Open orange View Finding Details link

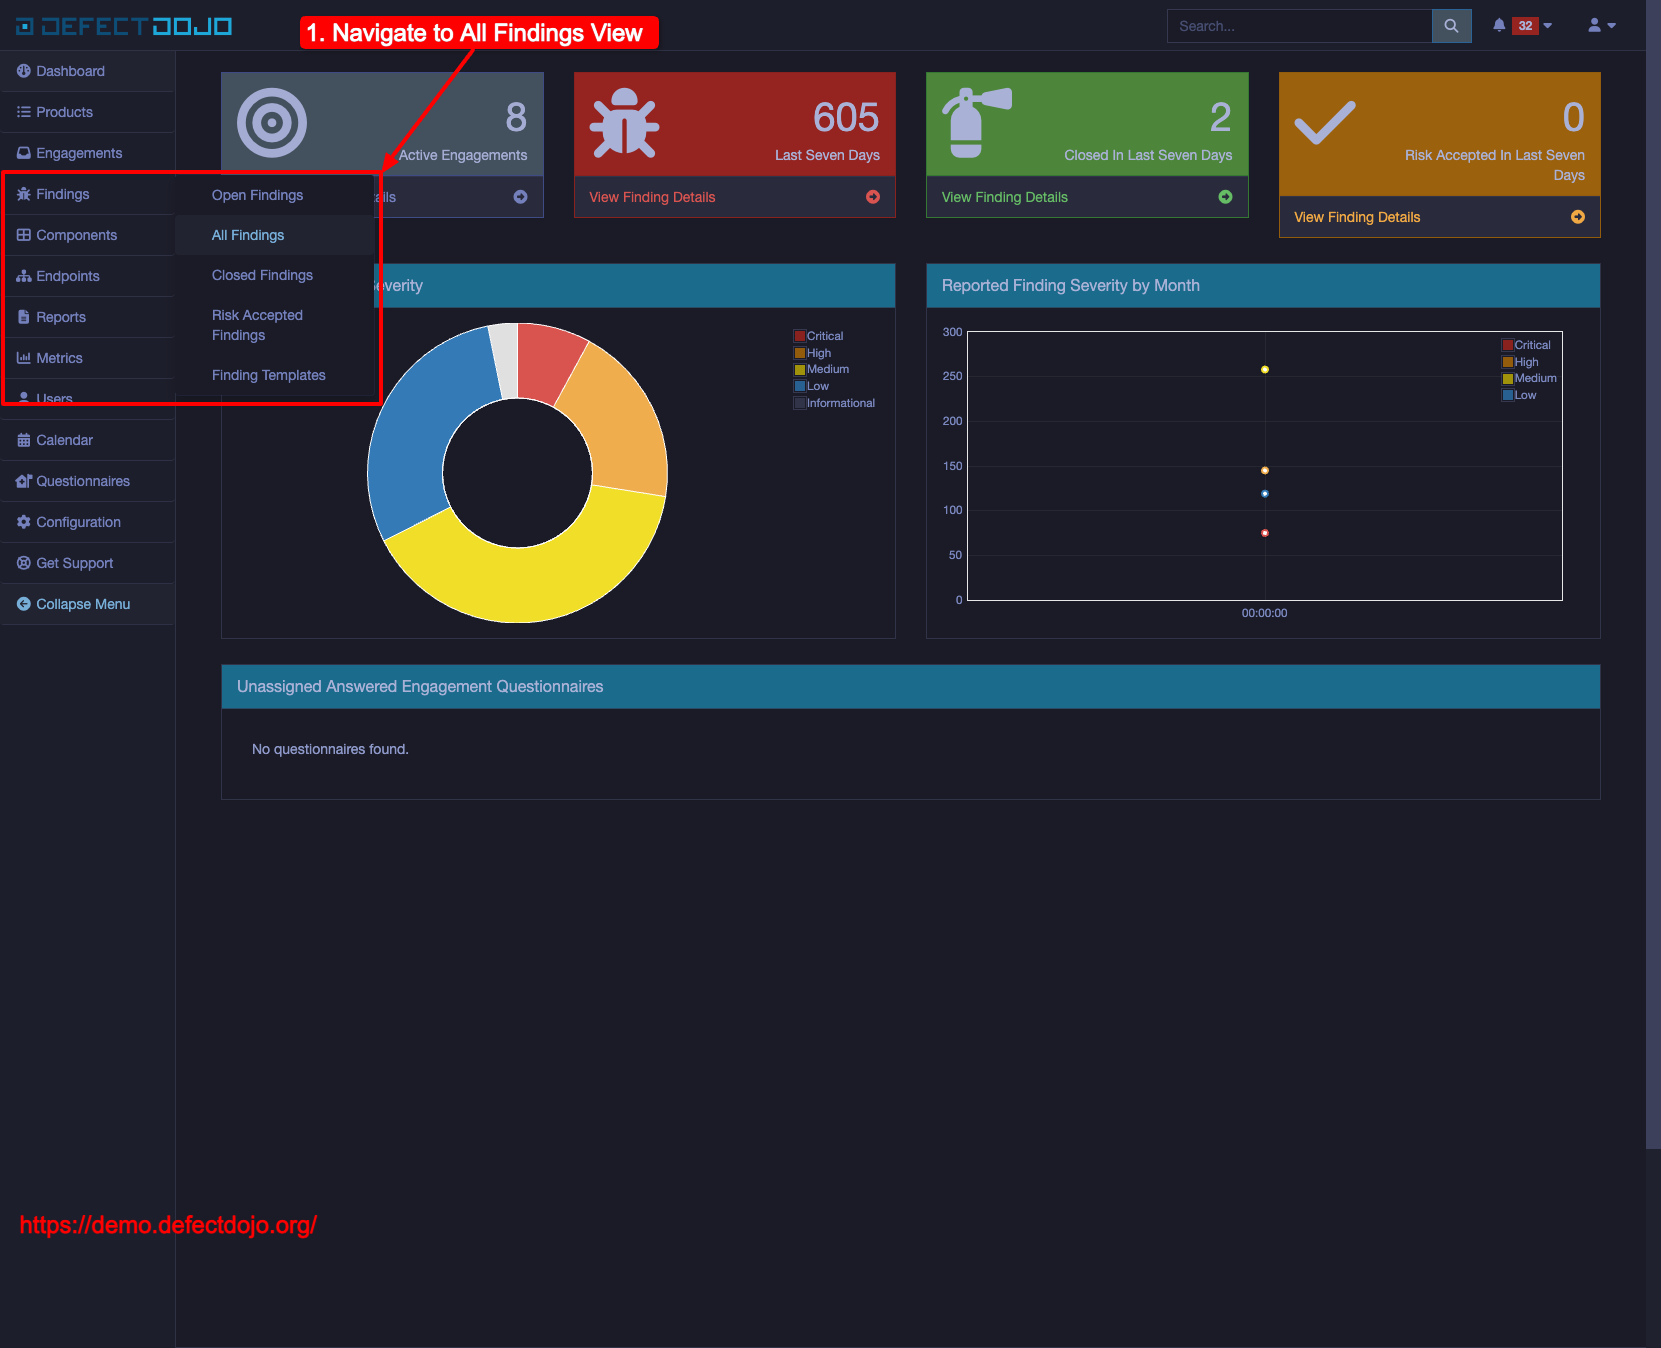1357,217
